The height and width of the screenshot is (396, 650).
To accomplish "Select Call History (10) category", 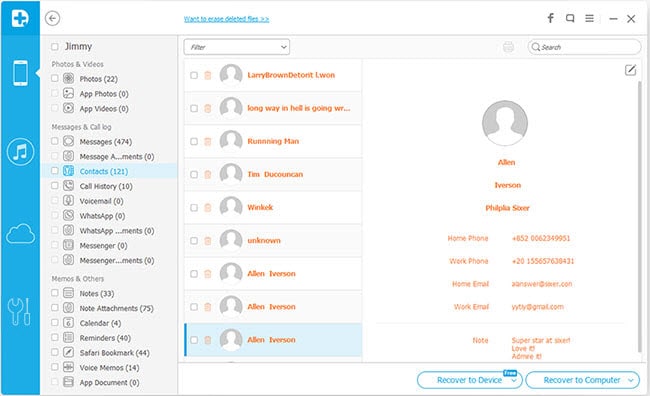I will (106, 186).
